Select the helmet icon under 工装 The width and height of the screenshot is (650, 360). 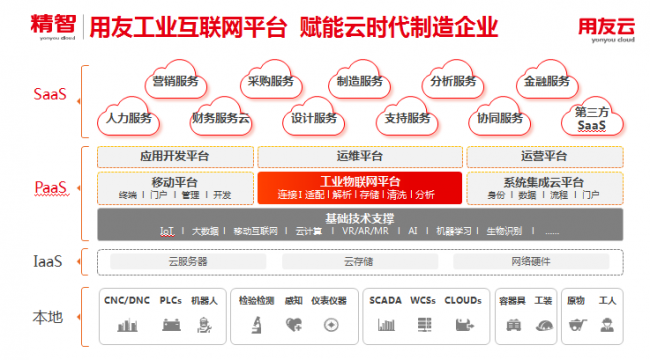pos(544,326)
